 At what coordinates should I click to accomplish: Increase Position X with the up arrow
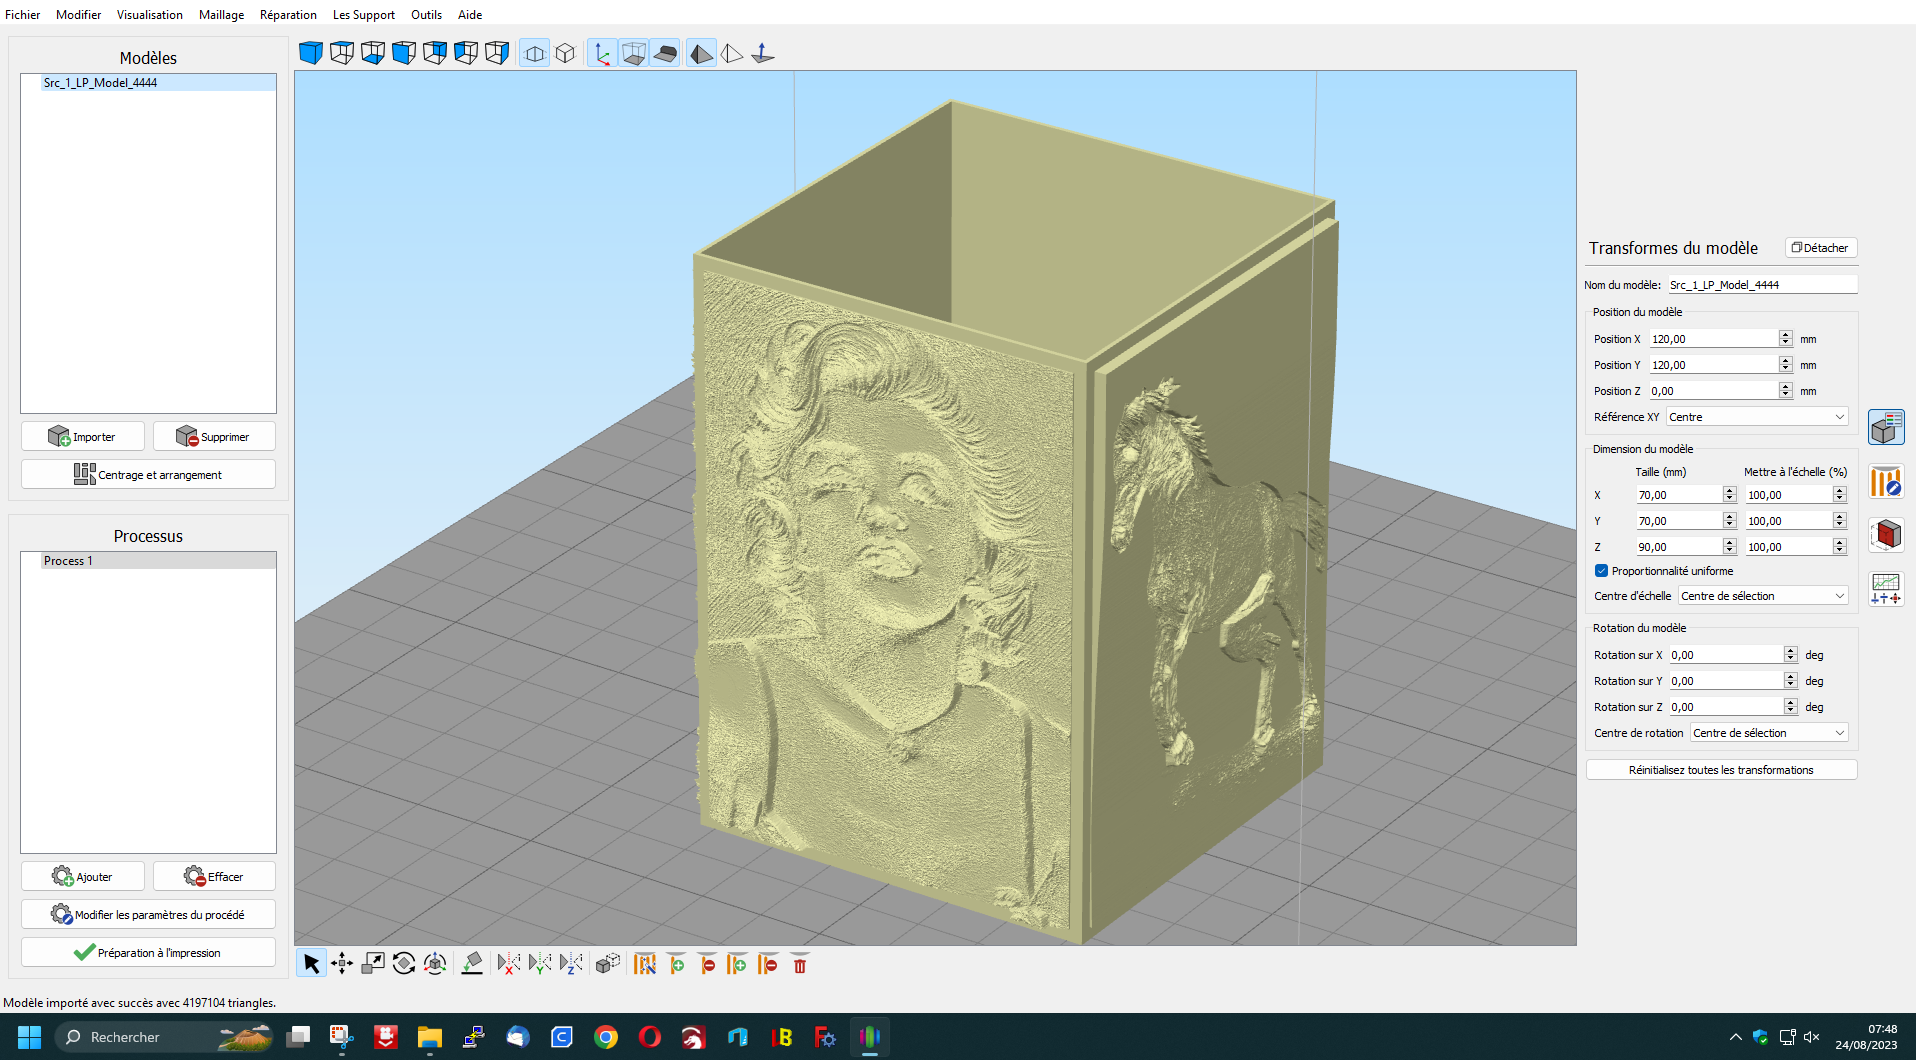1786,335
